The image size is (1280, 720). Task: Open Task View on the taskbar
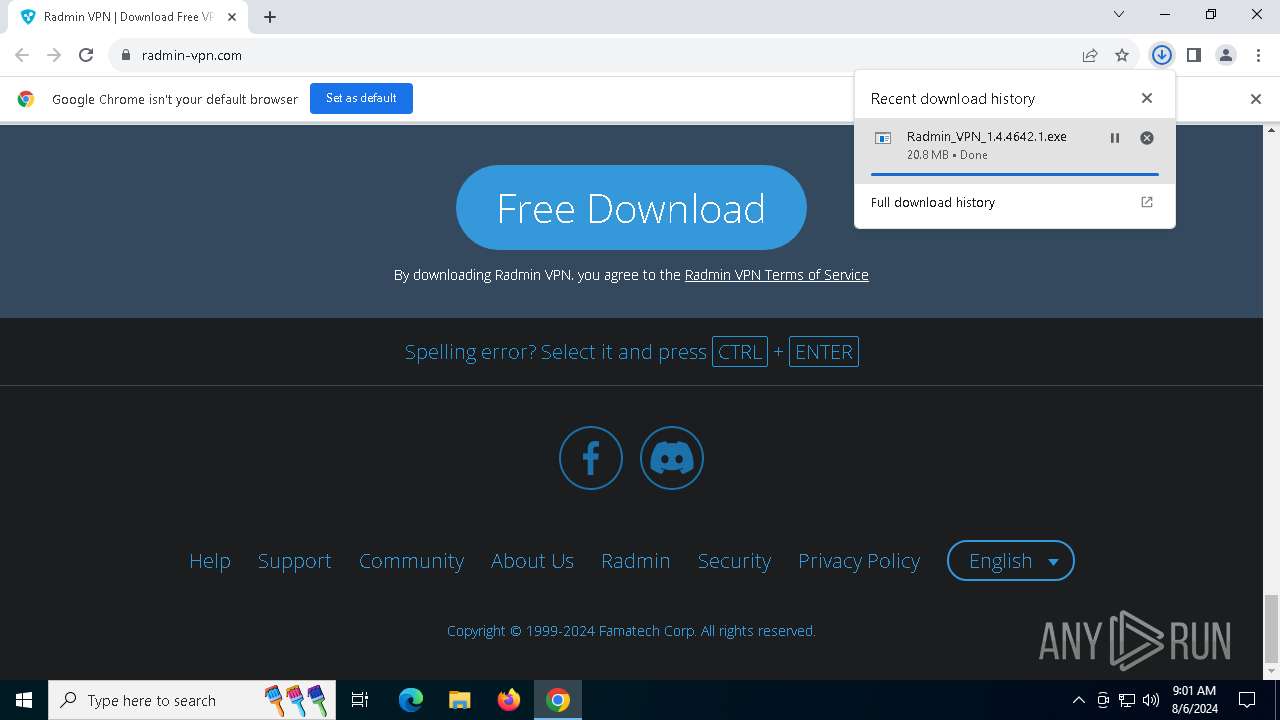pos(360,700)
